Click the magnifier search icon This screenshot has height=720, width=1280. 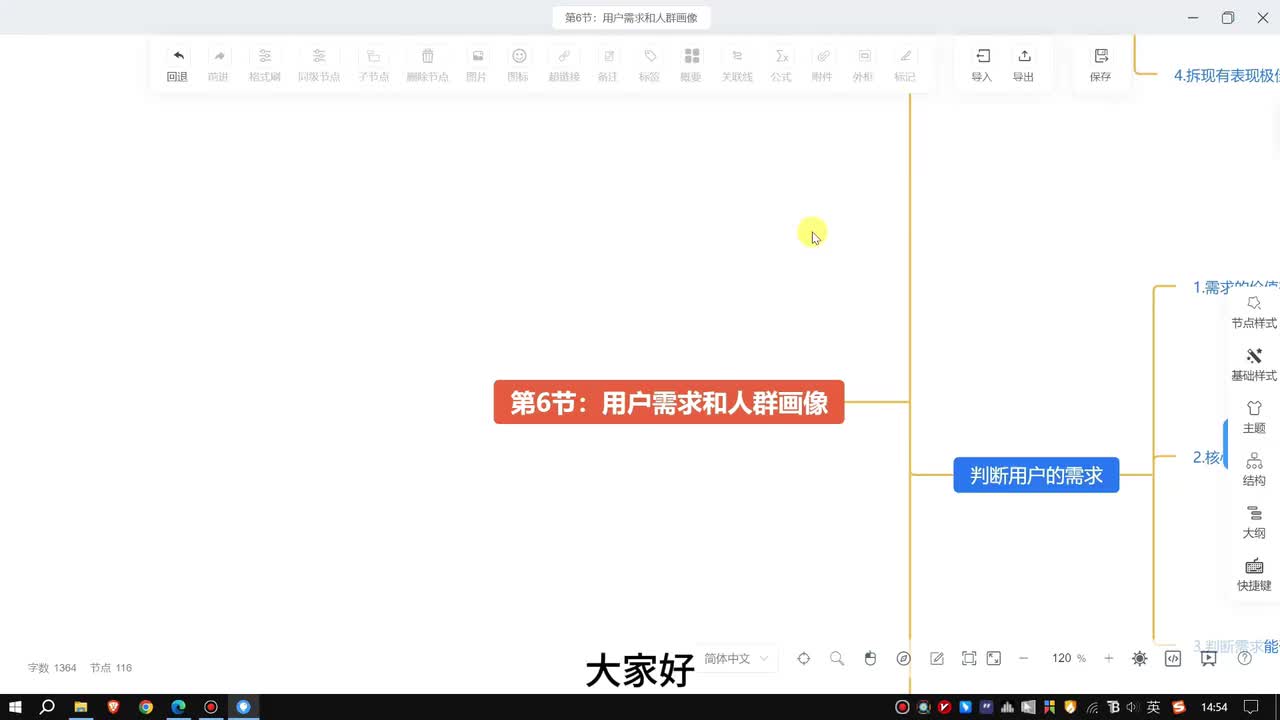[837, 658]
